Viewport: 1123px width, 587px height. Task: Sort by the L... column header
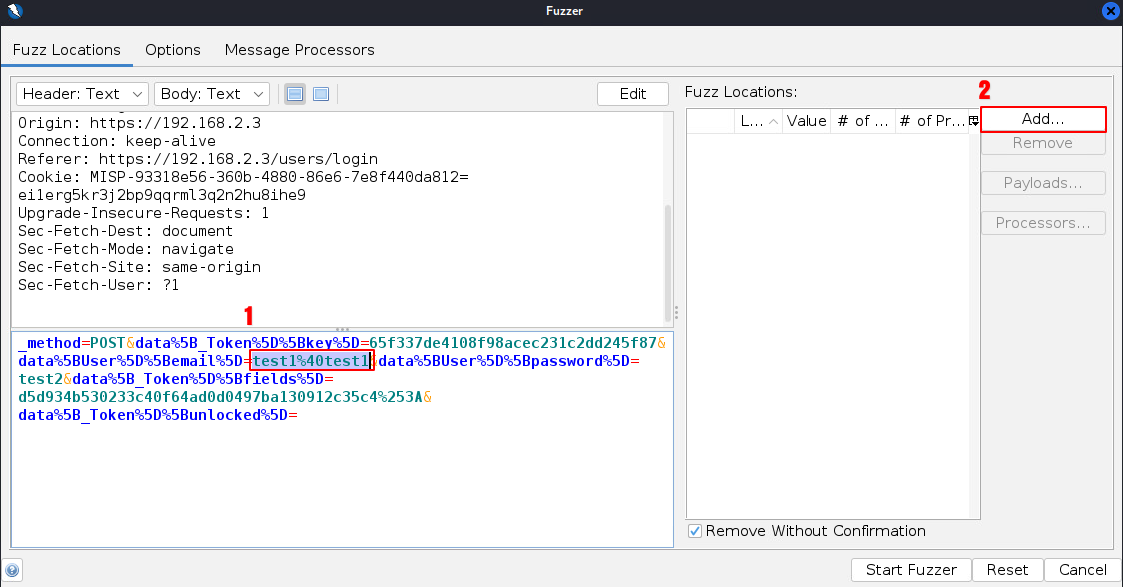pos(751,121)
